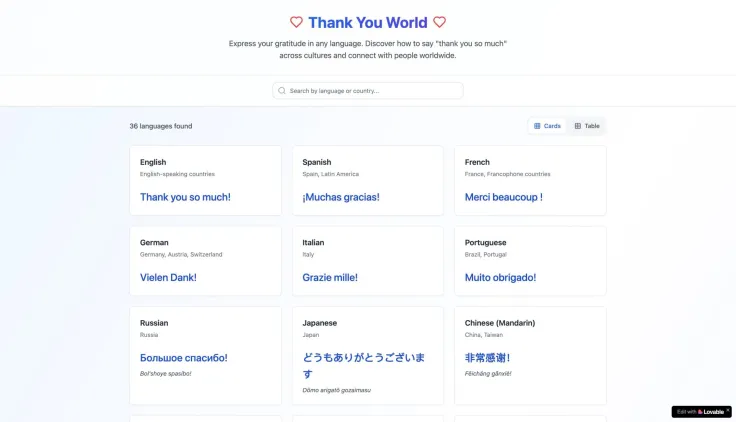Dismiss the Lovable badge with its X

pyautogui.click(x=728, y=410)
